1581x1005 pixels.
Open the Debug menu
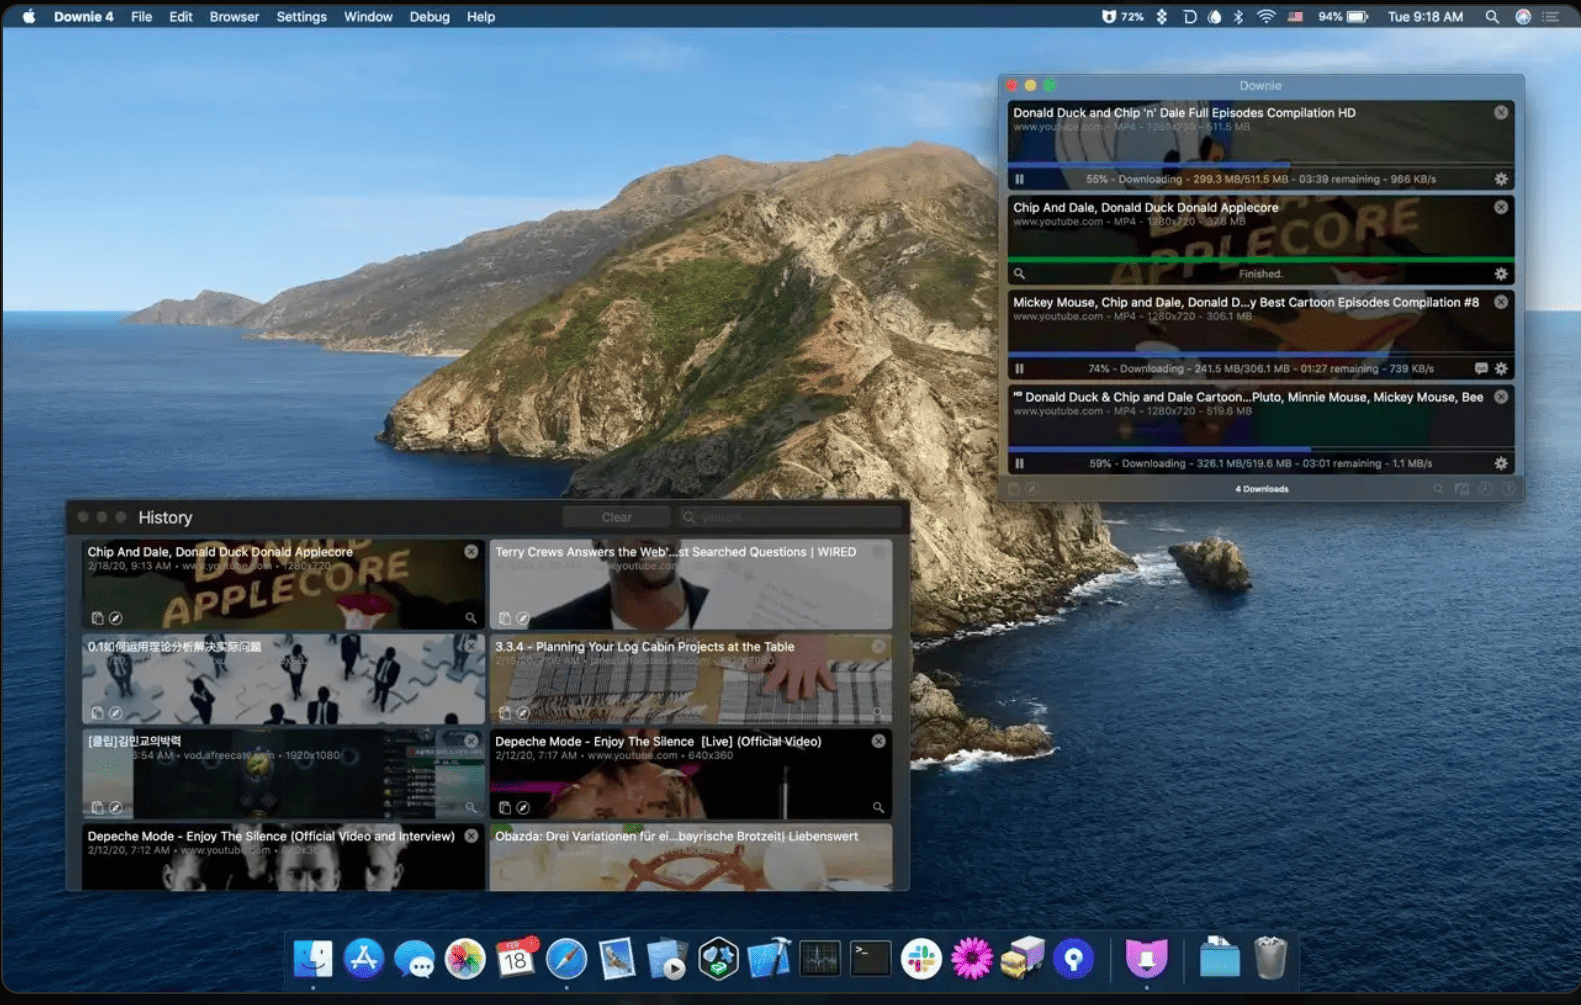pyautogui.click(x=429, y=17)
